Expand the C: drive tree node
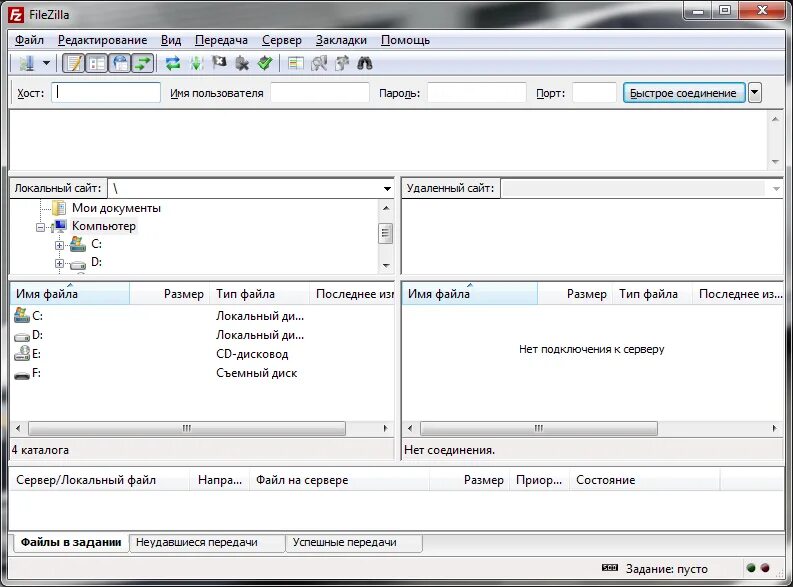The height and width of the screenshot is (587, 793). click(x=59, y=246)
